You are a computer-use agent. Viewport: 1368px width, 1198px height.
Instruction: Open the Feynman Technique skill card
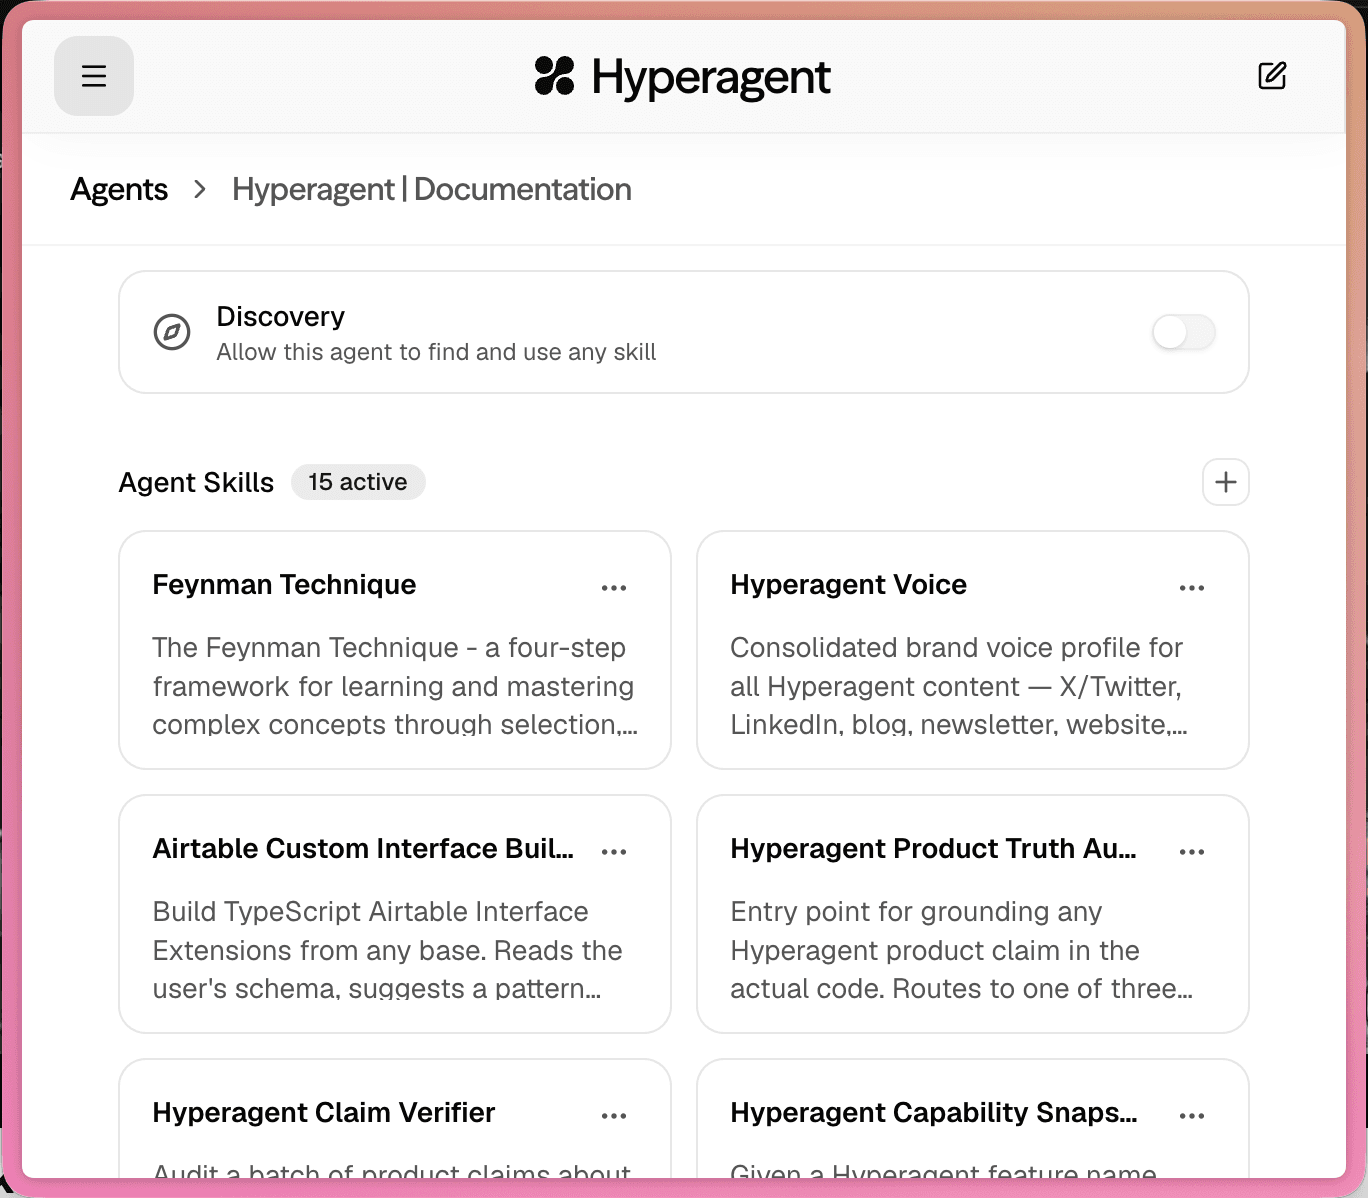point(395,650)
